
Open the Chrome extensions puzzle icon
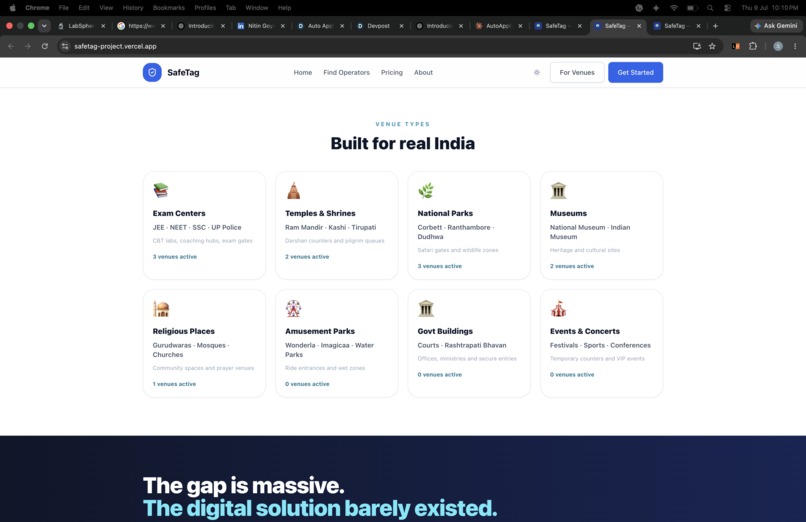[x=753, y=46]
